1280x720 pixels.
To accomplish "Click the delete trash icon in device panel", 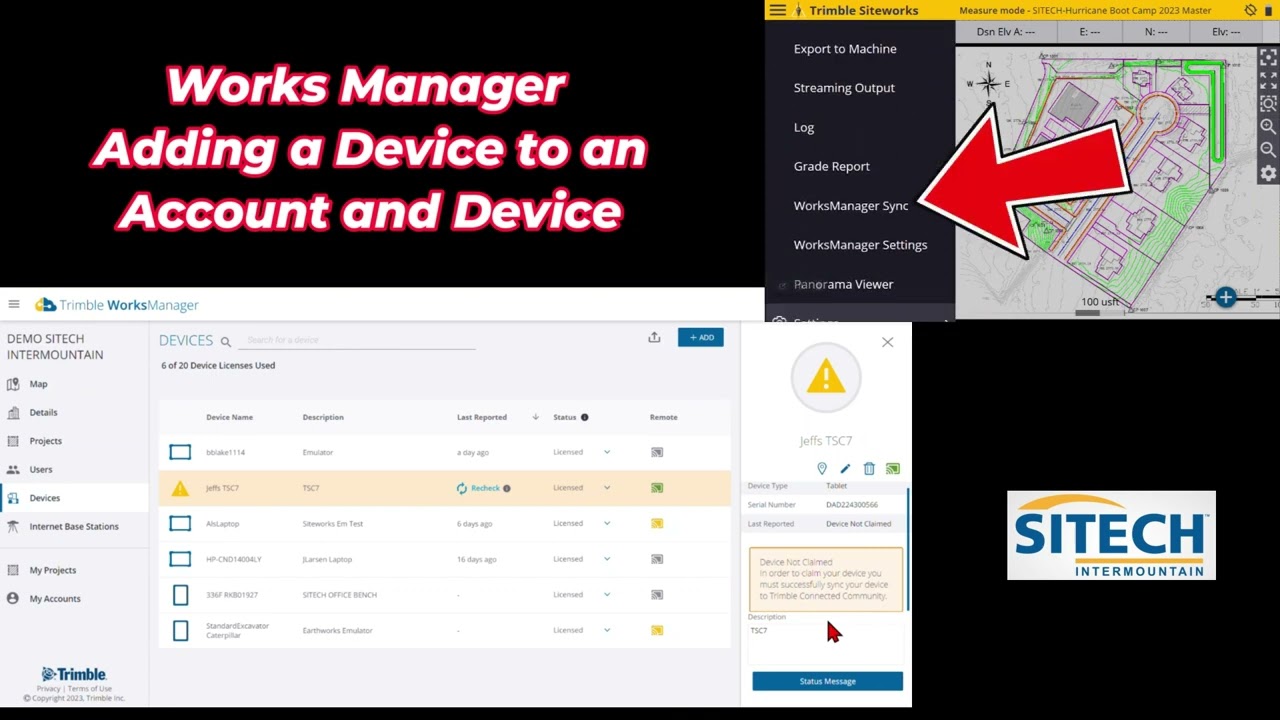I will click(869, 468).
